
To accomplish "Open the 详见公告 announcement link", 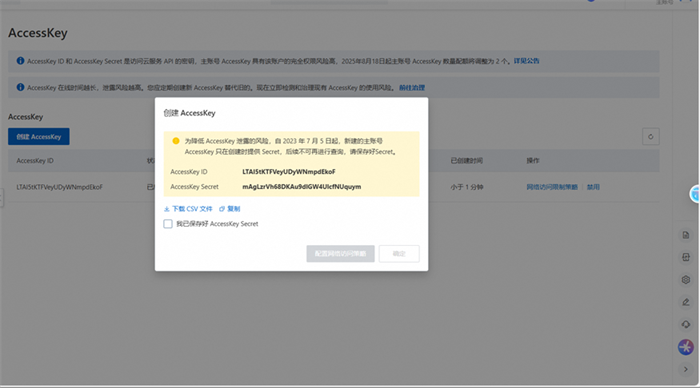I will tap(526, 61).
